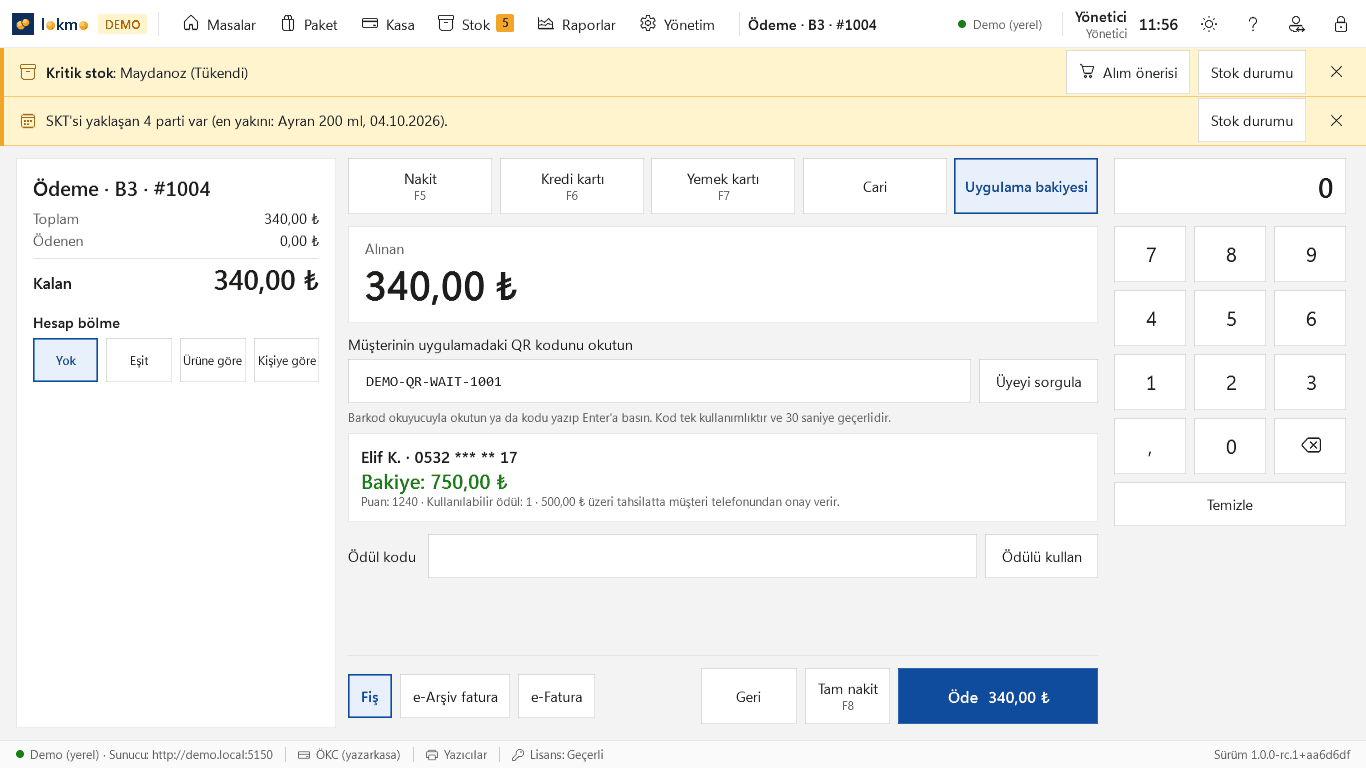
Task: Dismiss the Kritik stok Maydanoz alert
Action: pos(1336,72)
